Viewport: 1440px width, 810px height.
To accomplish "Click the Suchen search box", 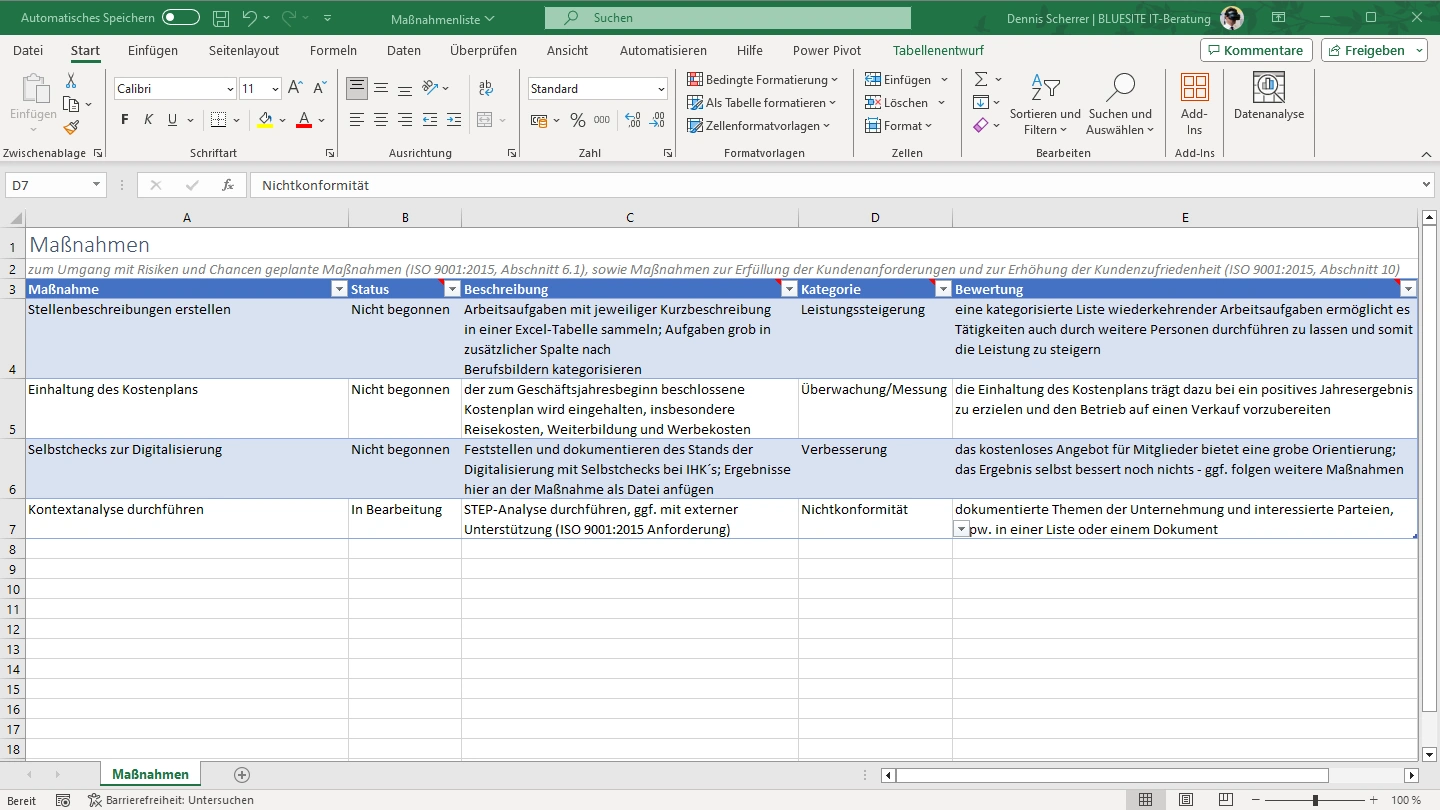I will 727,18.
